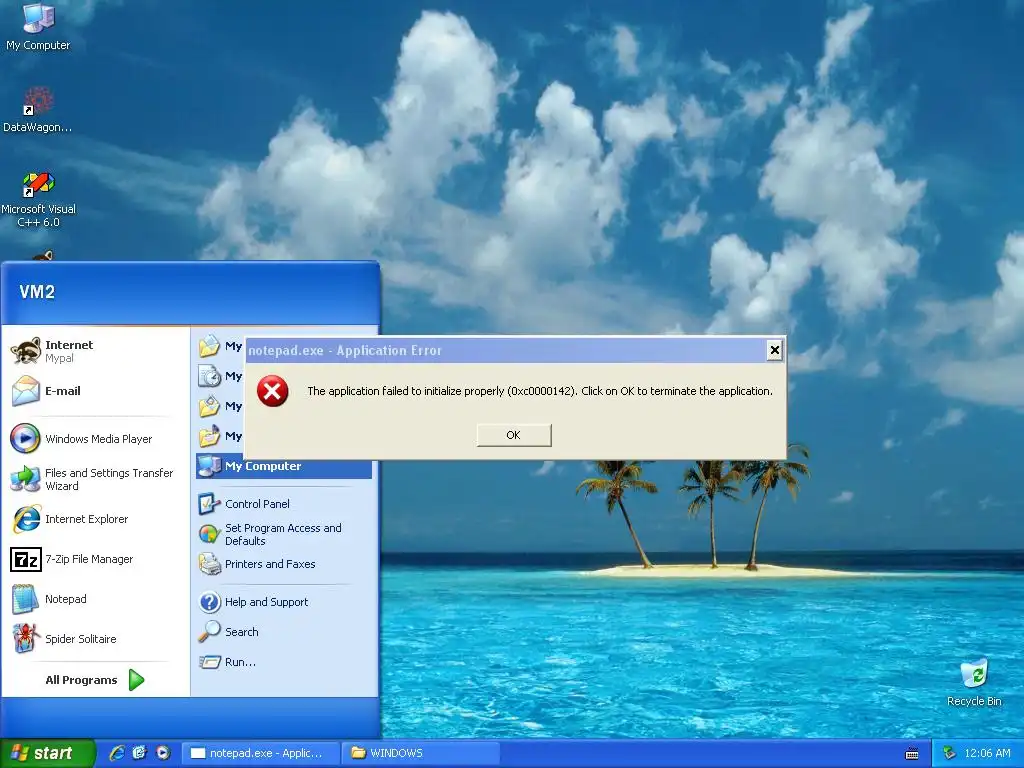
Task: Launch Windows Media Player from Quick Launch
Action: (x=163, y=753)
